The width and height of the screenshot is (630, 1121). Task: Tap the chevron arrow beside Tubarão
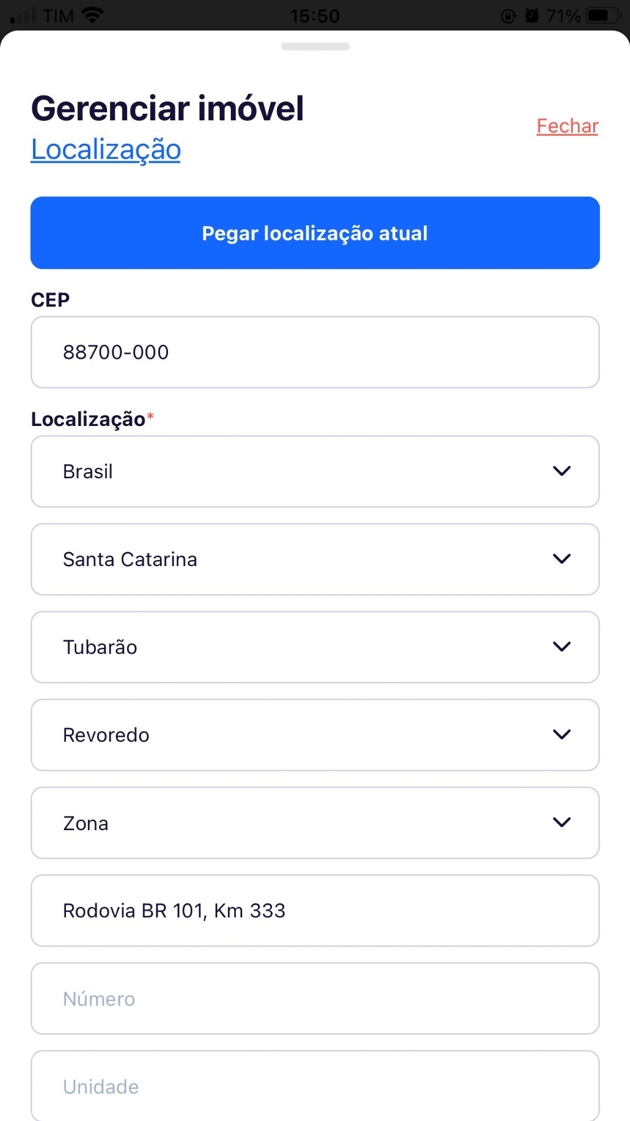(562, 647)
